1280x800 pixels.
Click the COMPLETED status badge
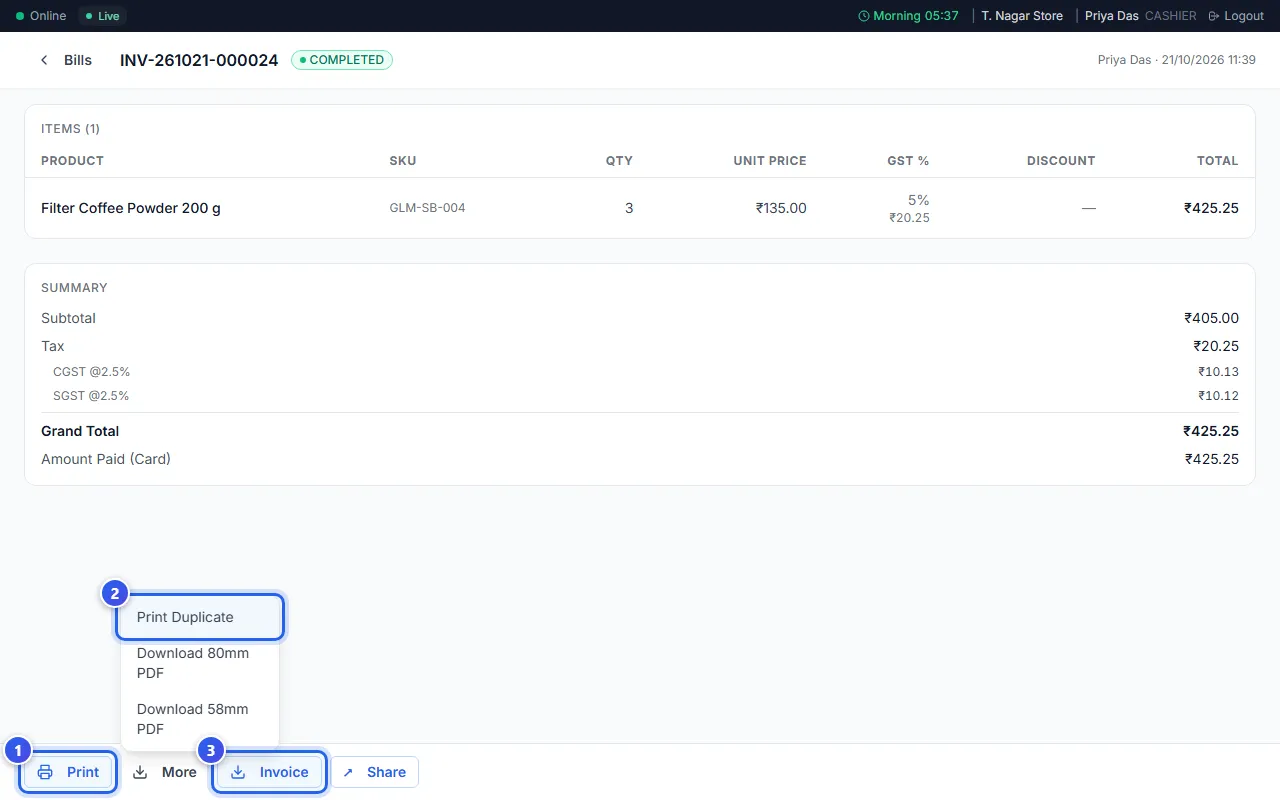[342, 60]
